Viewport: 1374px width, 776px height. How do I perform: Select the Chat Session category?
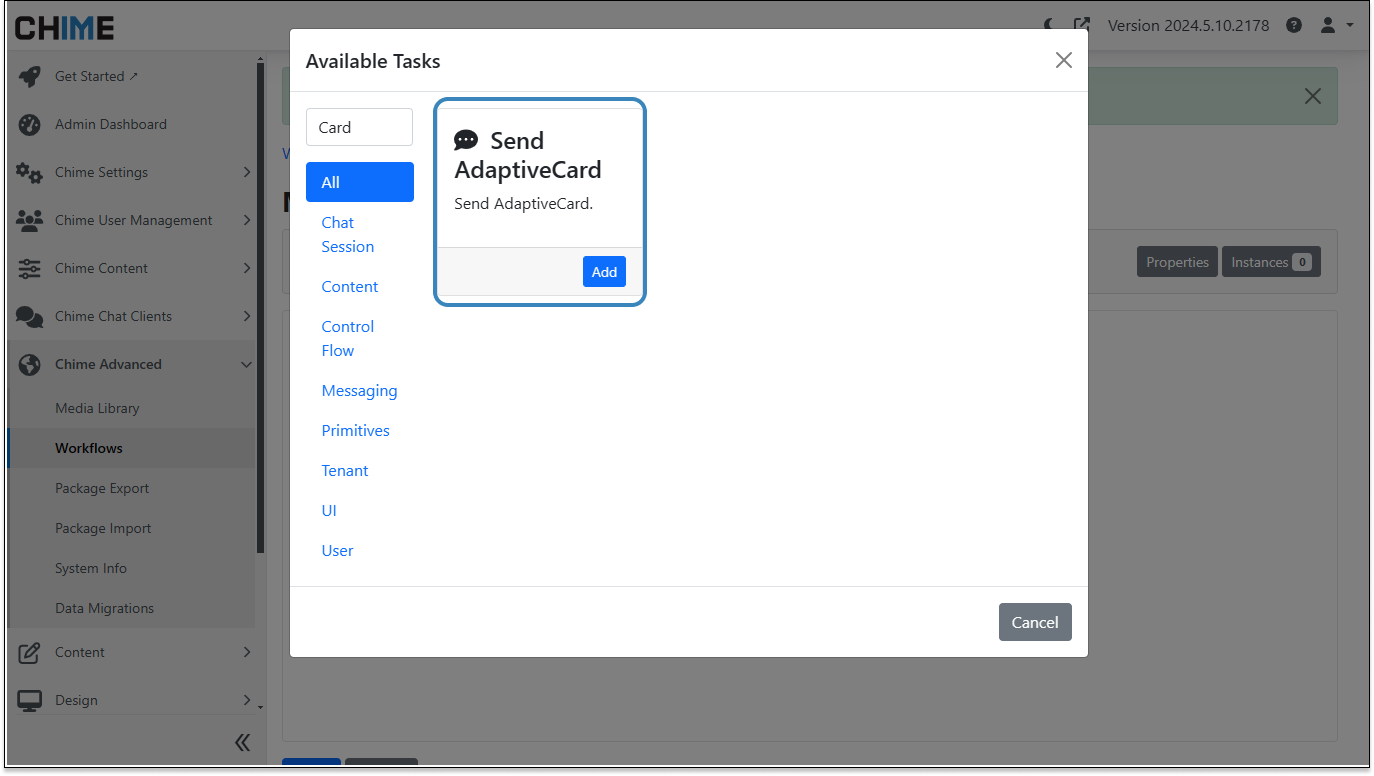pyautogui.click(x=360, y=234)
